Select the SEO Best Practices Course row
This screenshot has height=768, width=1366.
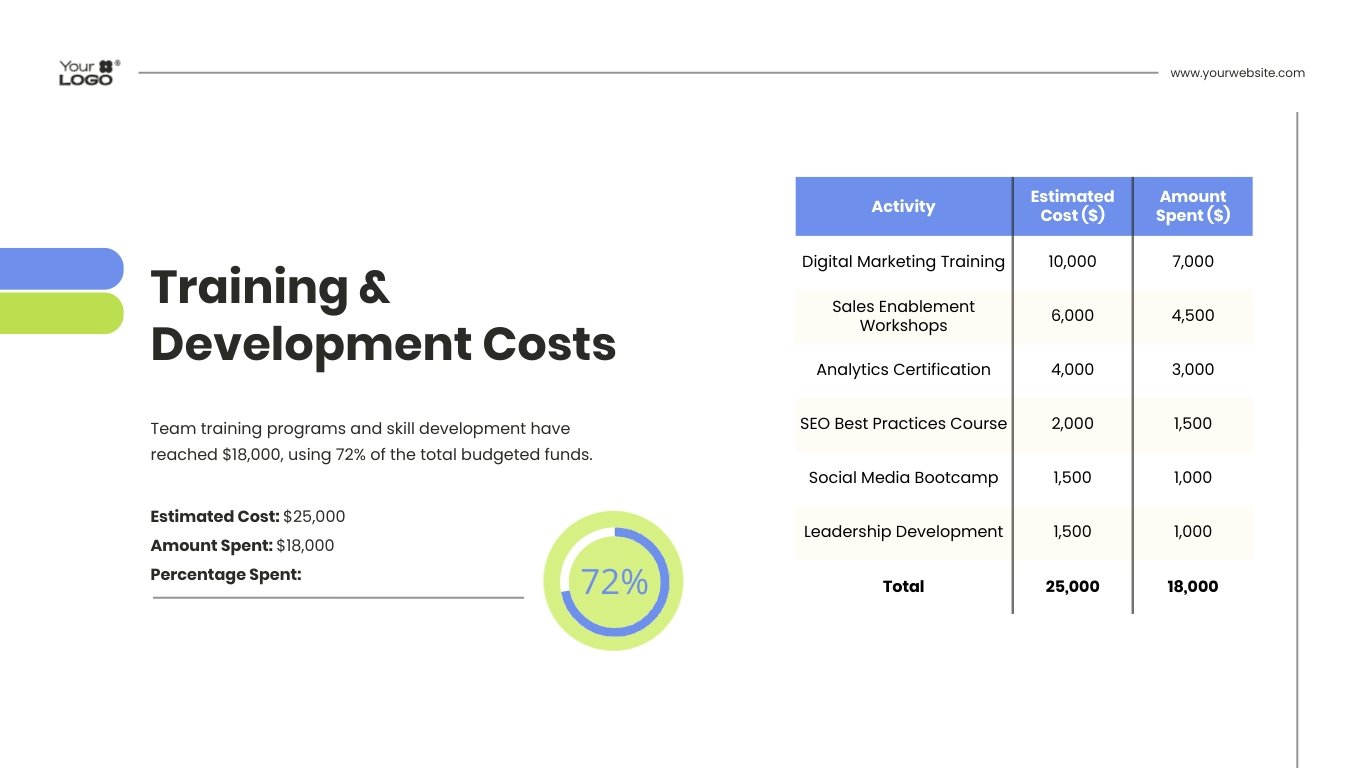(x=903, y=423)
